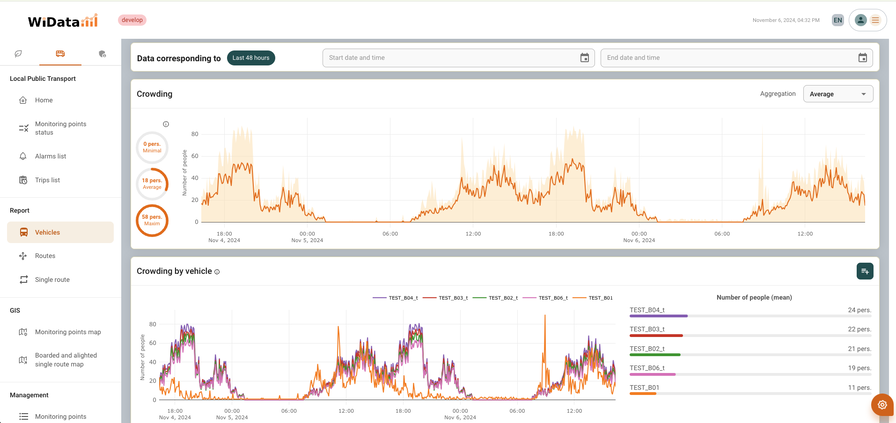Select the bus transport tab icon
This screenshot has height=423, width=896.
(x=60, y=54)
